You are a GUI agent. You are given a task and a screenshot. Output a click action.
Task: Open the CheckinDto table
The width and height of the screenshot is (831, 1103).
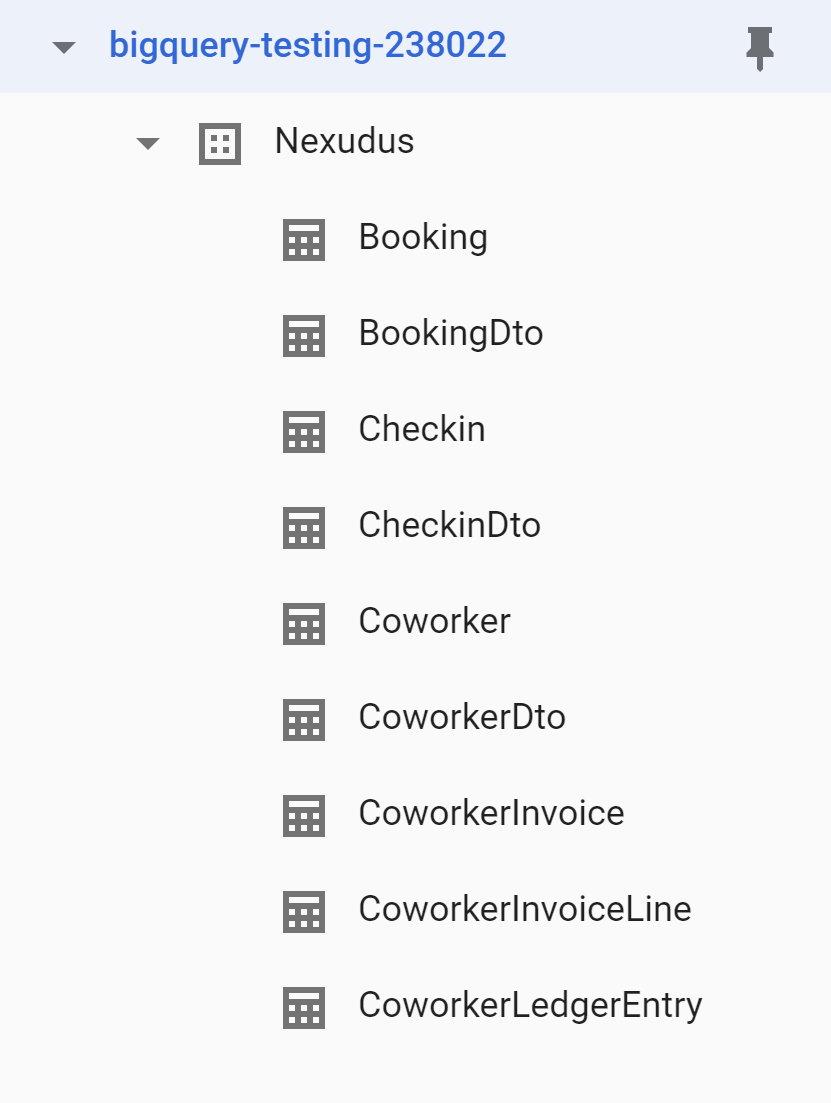450,525
